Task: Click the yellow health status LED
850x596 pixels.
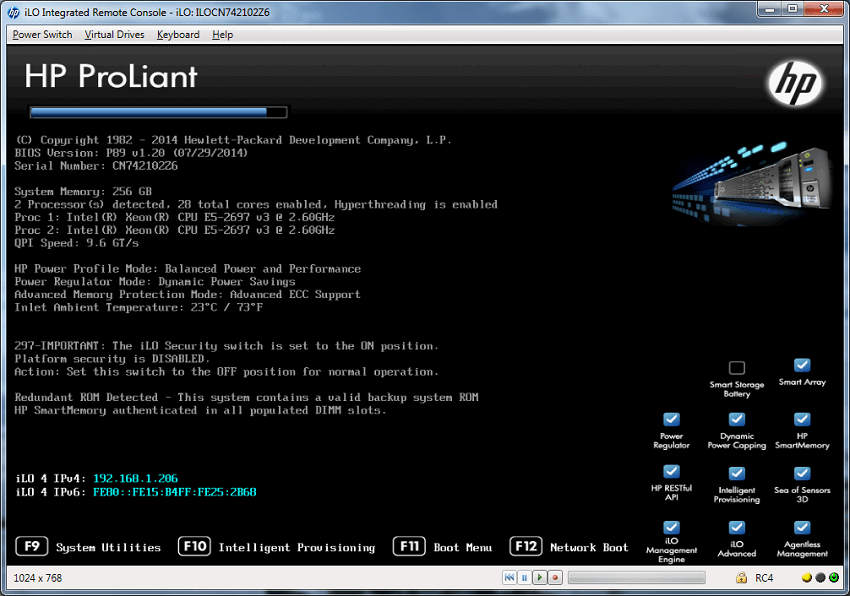Action: [x=807, y=578]
